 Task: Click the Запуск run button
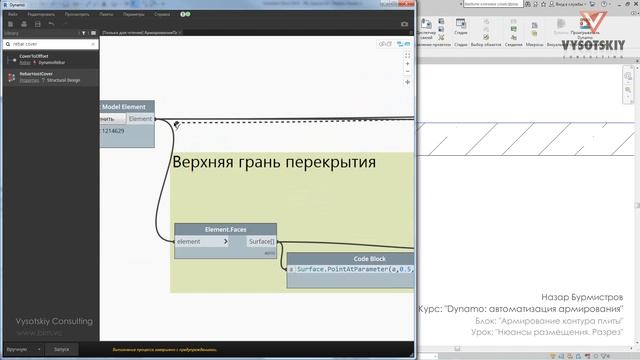pos(62,349)
